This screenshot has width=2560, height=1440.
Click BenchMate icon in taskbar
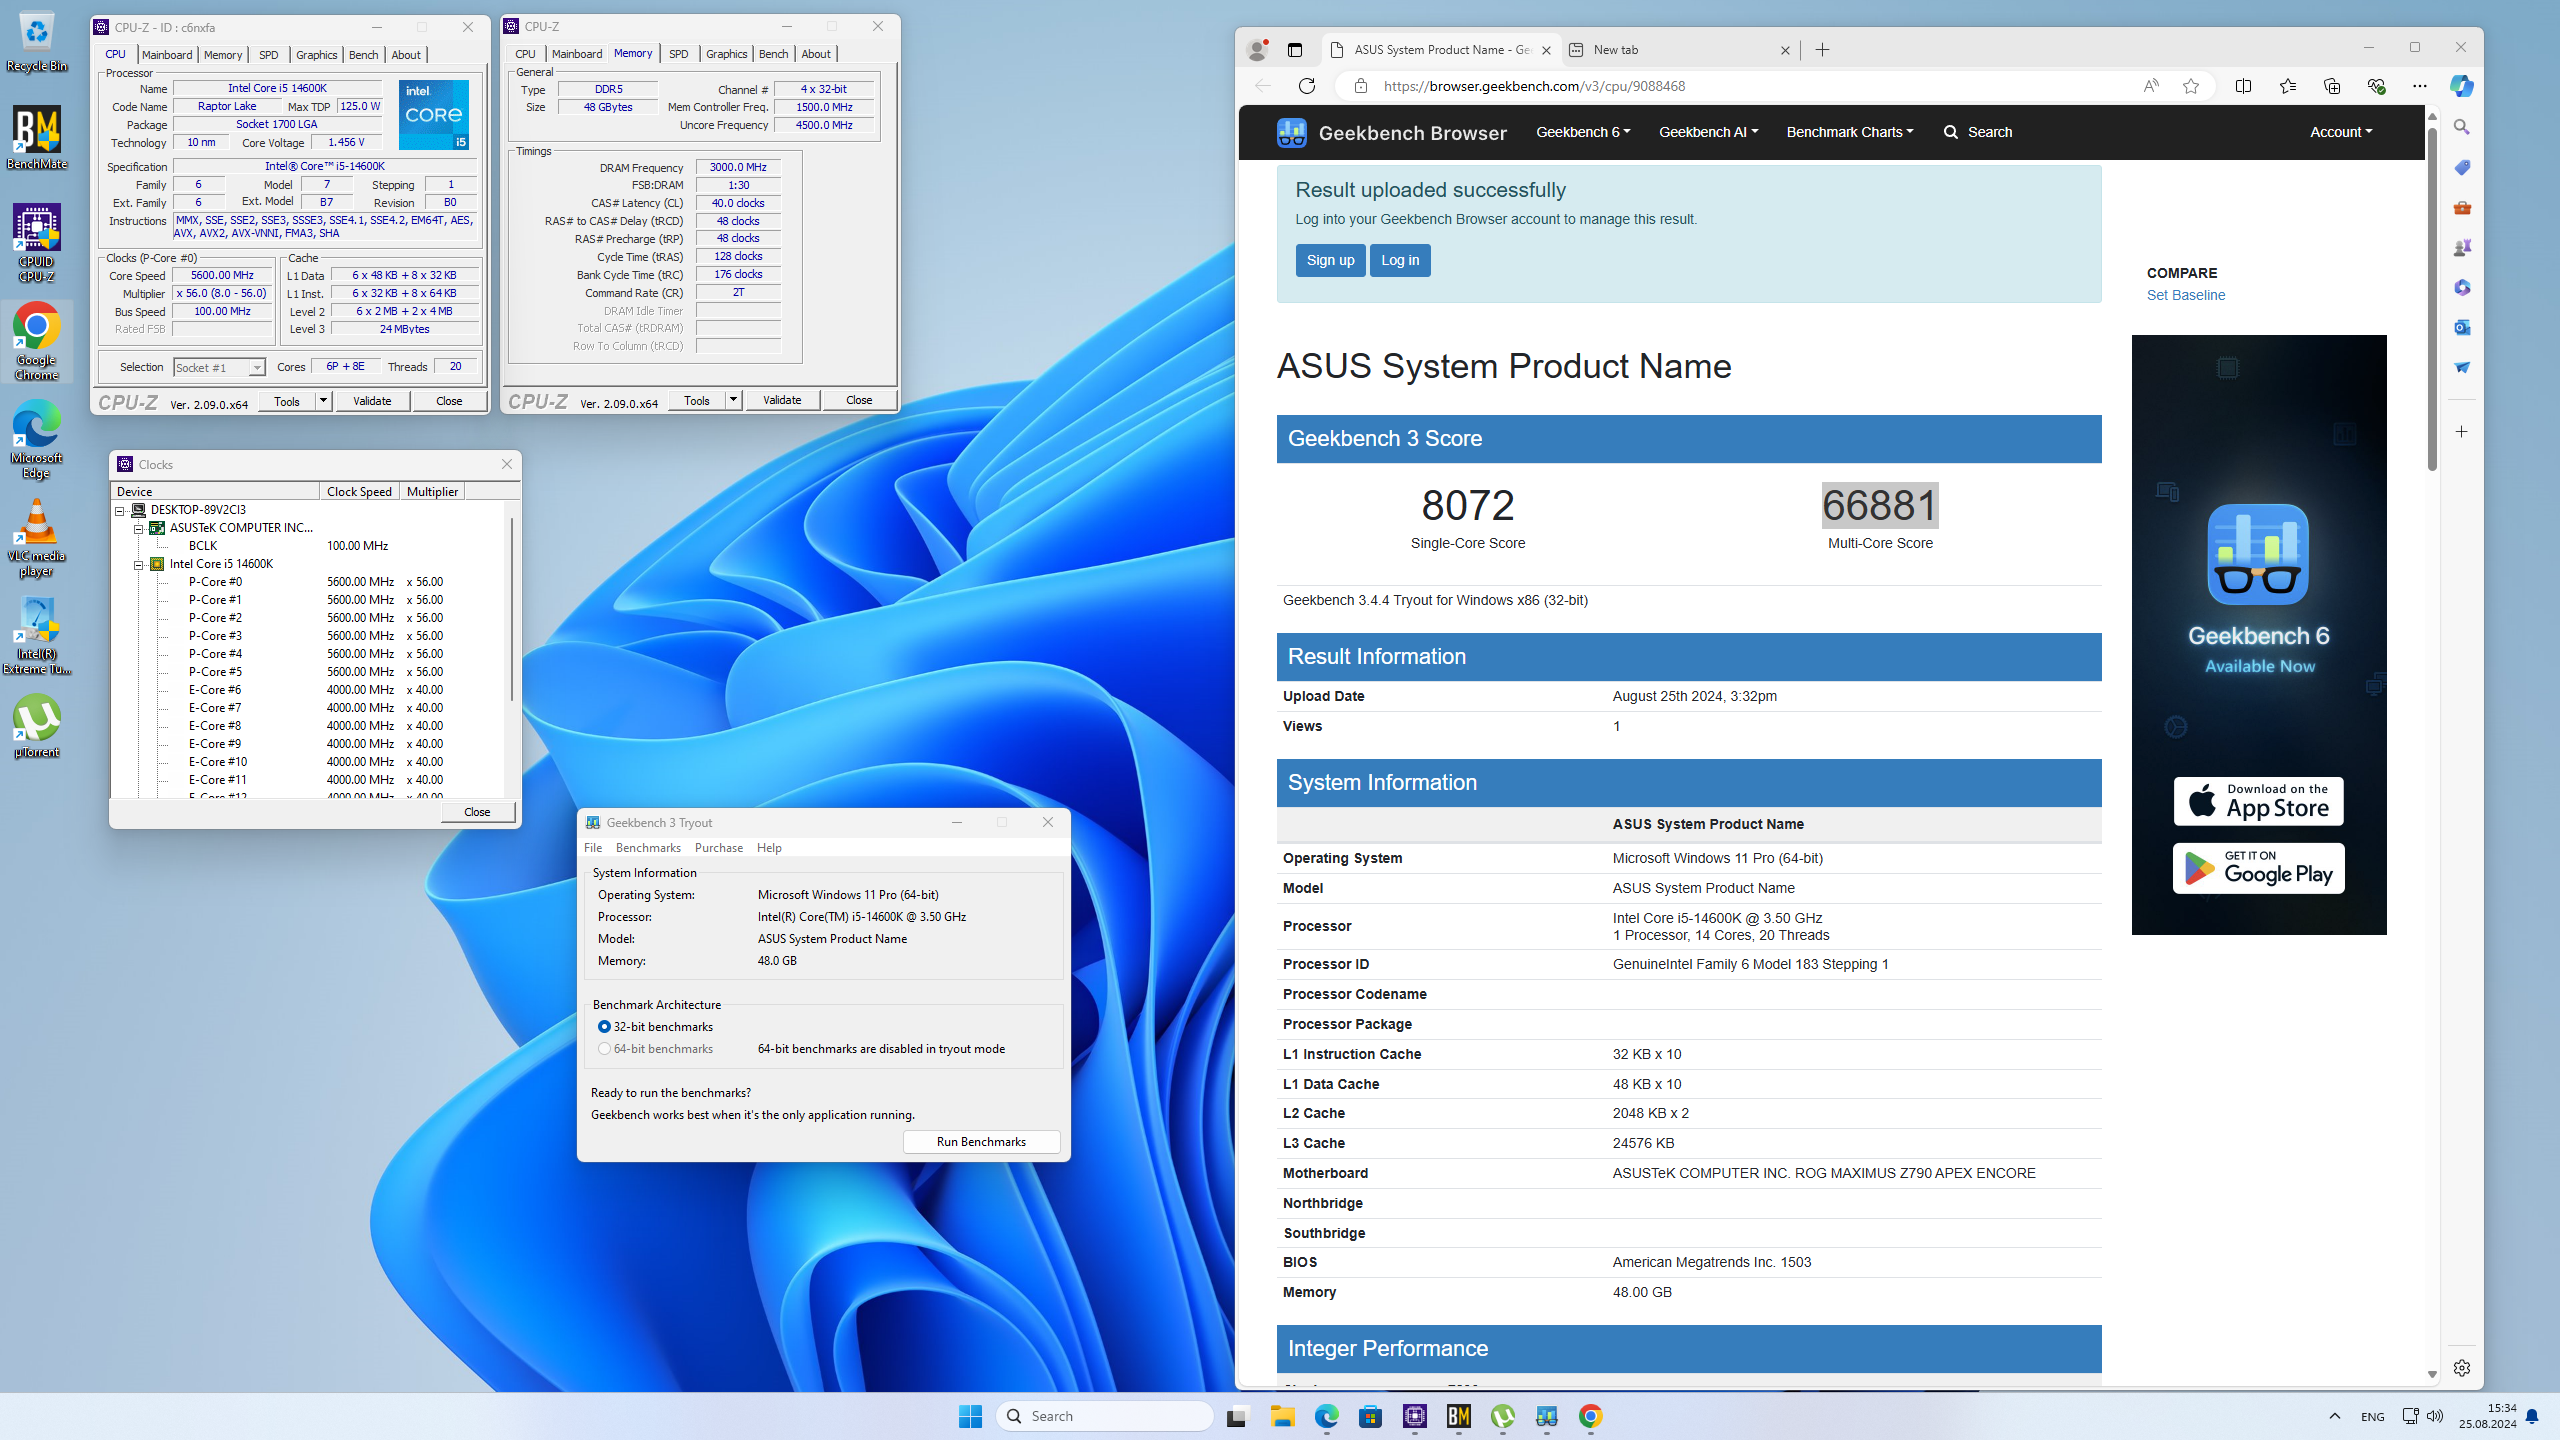pos(1459,1416)
